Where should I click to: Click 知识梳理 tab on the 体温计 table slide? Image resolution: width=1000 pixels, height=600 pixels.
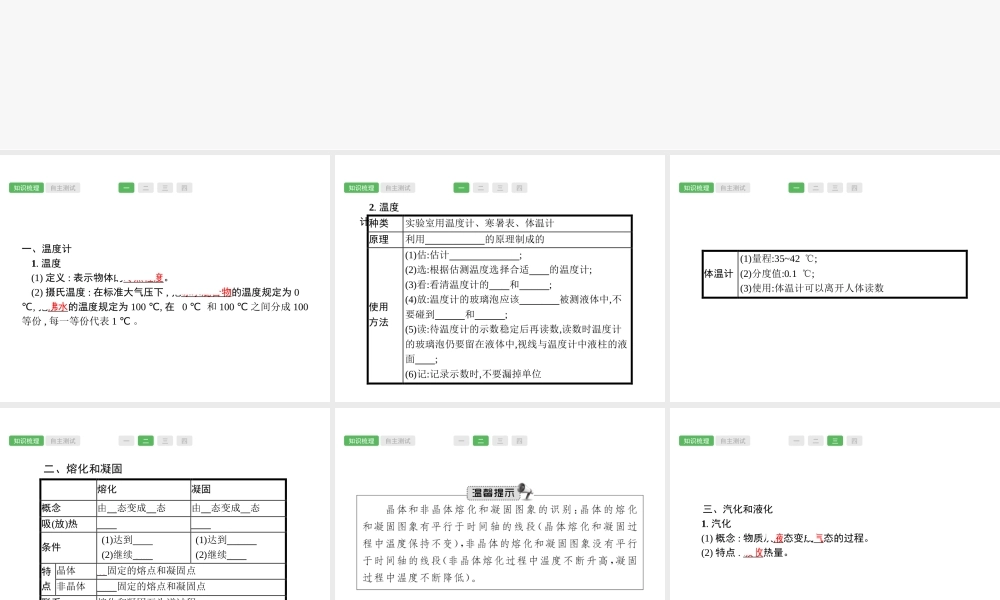pyautogui.click(x=696, y=188)
